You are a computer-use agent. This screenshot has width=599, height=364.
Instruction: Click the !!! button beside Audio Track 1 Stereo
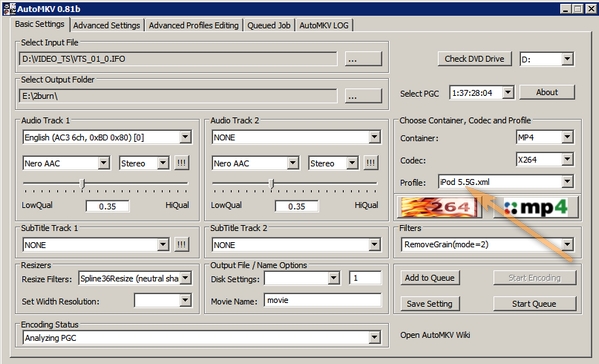coord(181,163)
